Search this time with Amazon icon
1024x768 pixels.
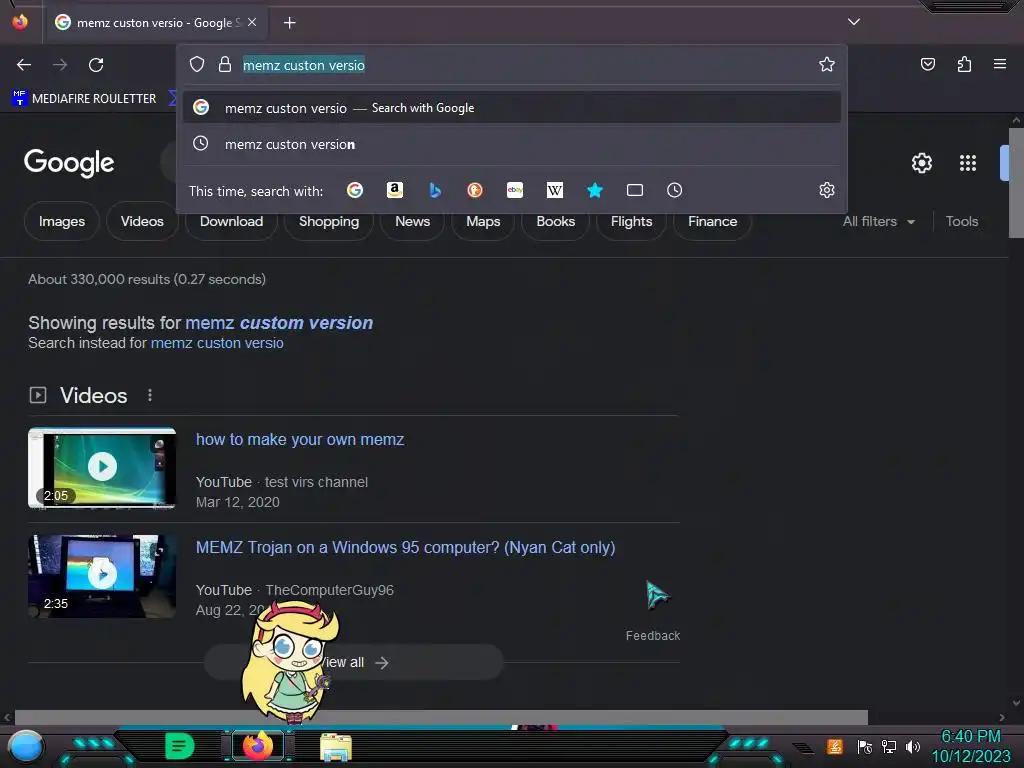[394, 190]
